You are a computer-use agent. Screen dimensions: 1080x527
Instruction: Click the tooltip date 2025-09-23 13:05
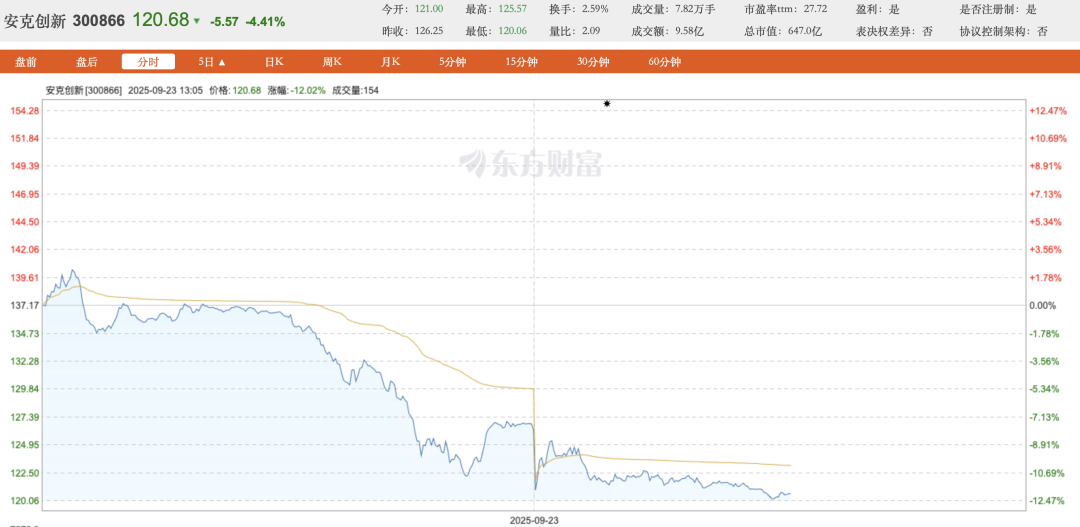click(165, 90)
